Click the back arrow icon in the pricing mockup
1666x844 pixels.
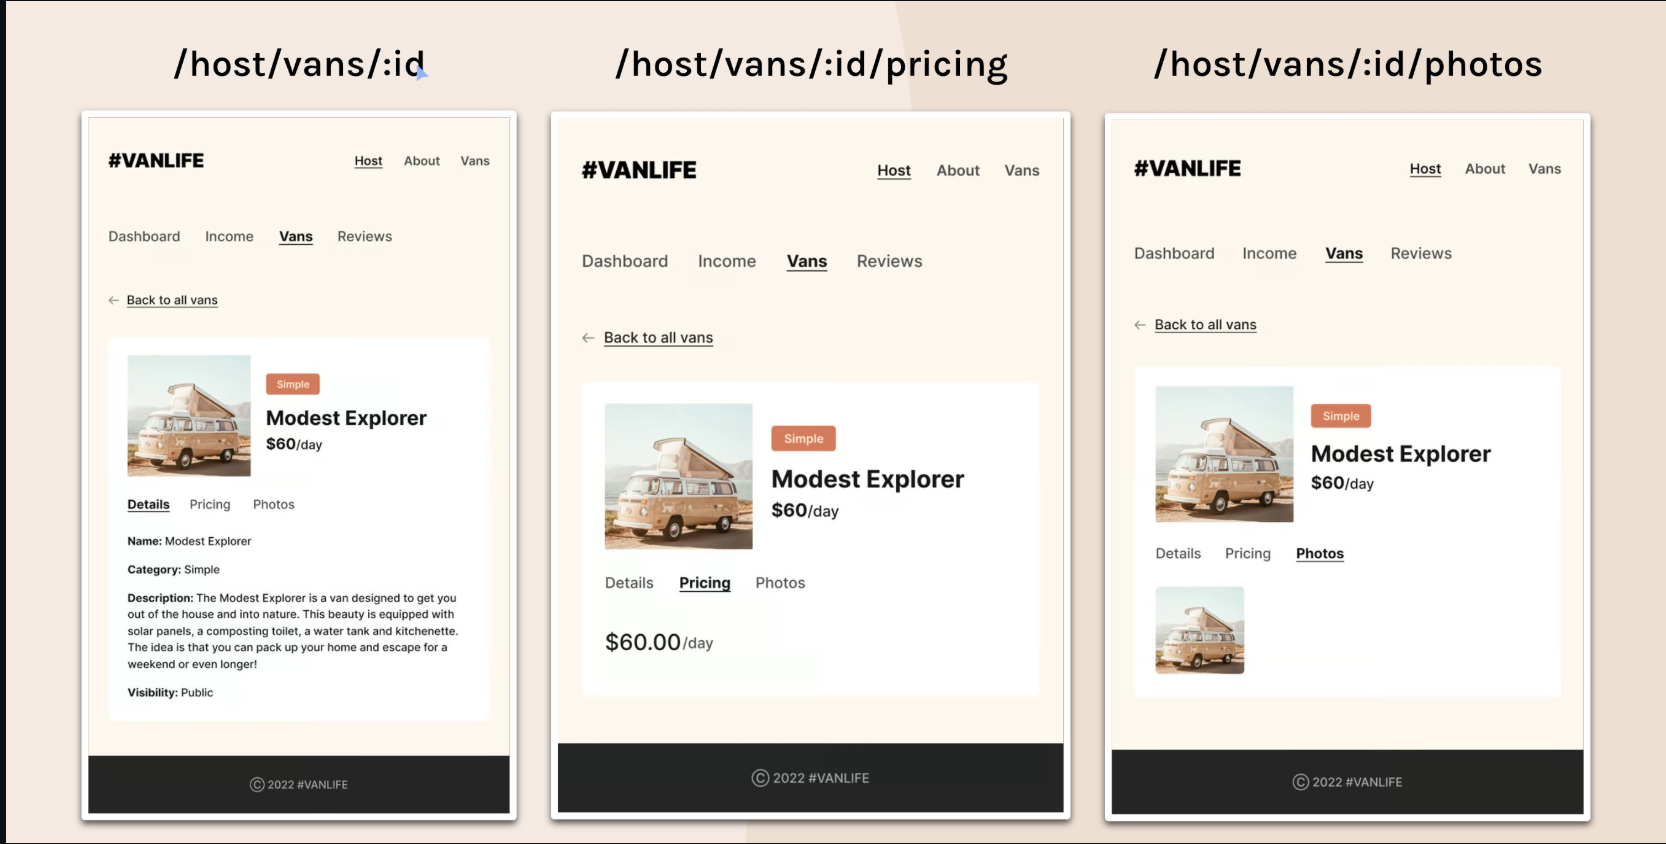588,338
